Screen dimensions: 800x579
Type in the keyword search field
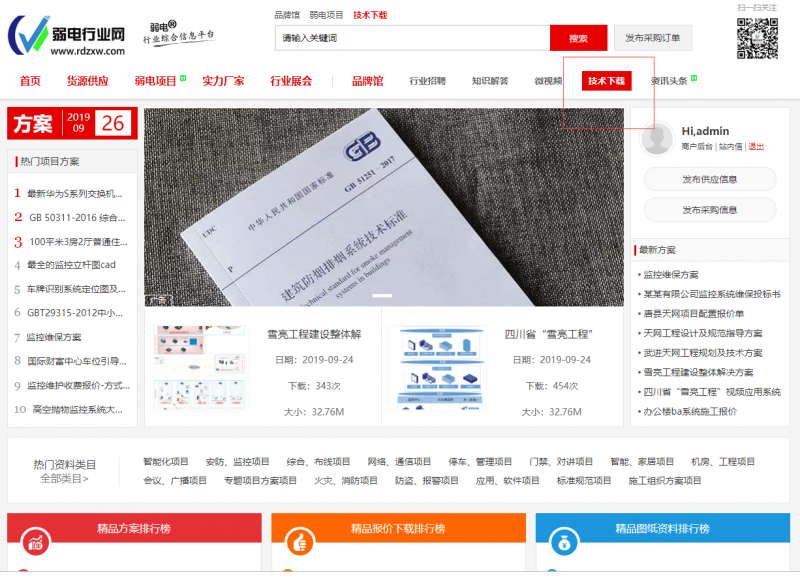412,38
